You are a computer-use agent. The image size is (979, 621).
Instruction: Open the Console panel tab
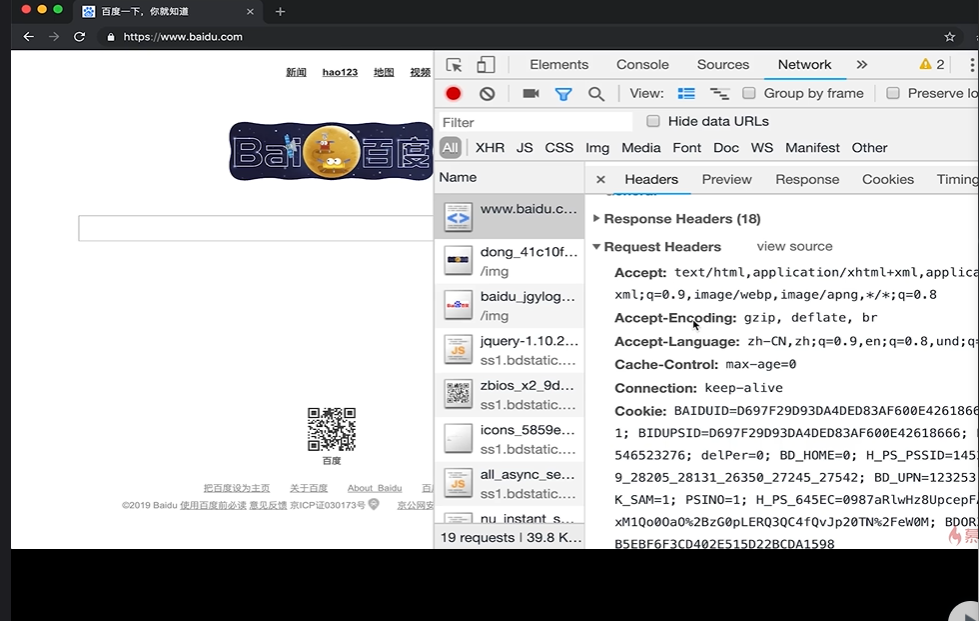point(642,64)
